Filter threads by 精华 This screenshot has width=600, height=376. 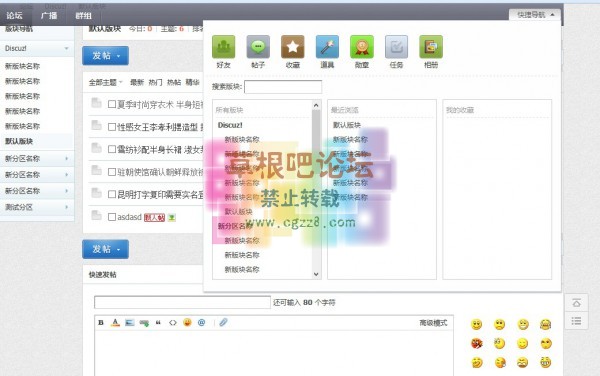pos(192,82)
